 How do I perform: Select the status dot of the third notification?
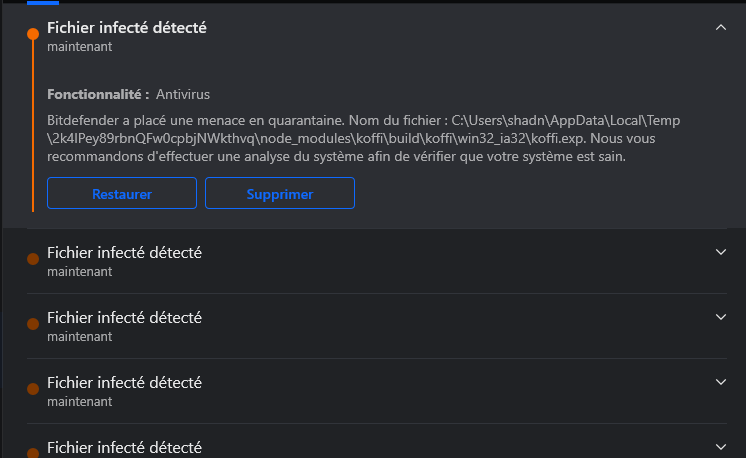pyautogui.click(x=33, y=324)
